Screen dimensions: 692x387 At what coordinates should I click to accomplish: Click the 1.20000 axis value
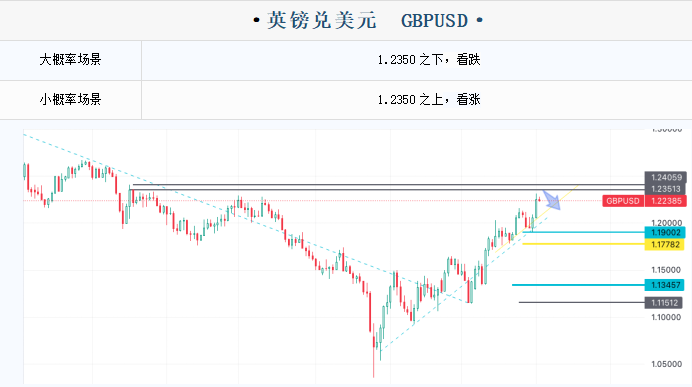666,223
